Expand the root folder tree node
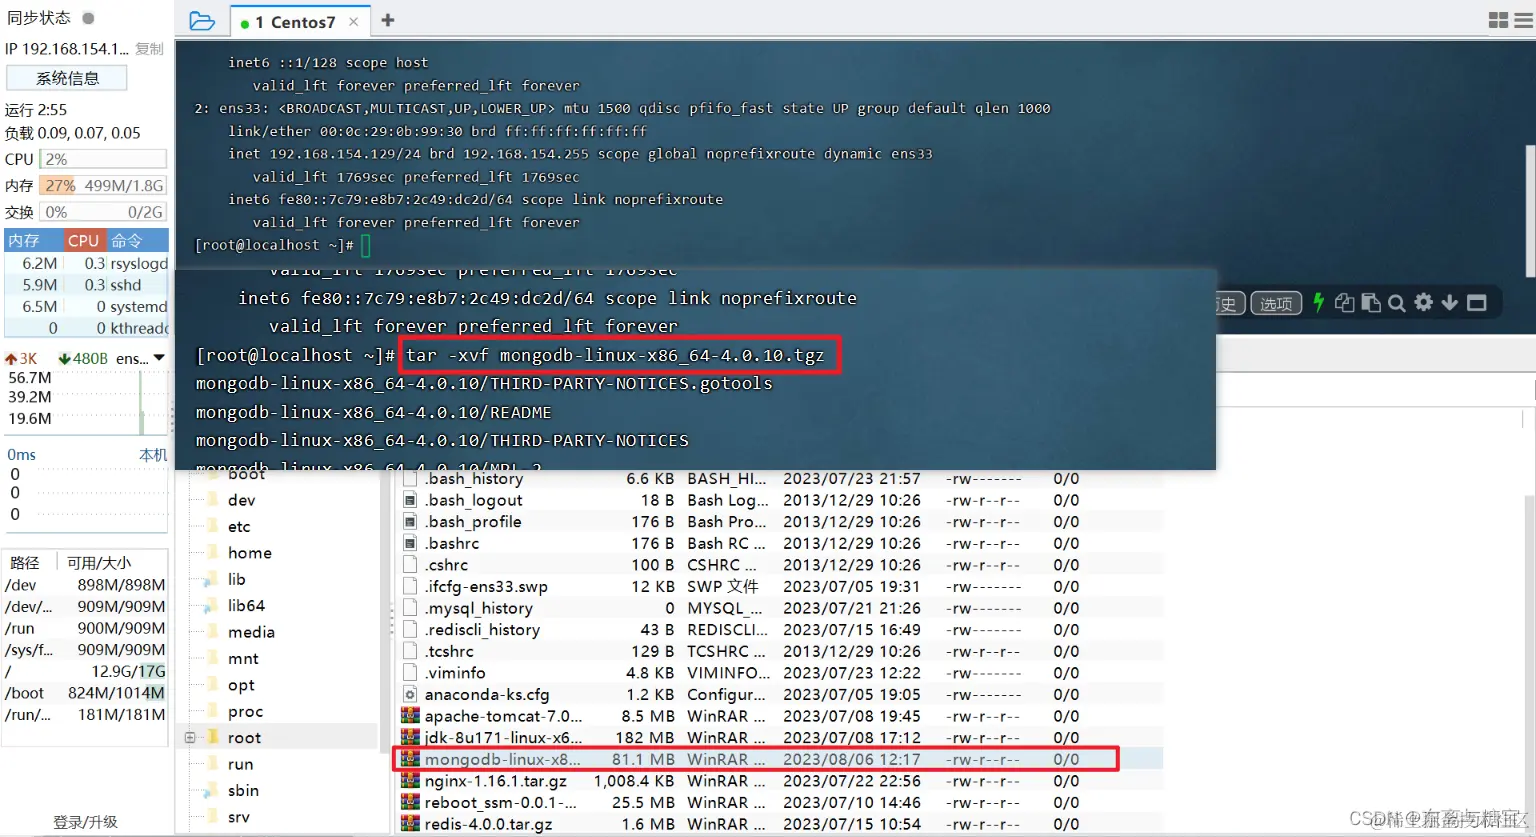Viewport: 1536px width, 837px height. pos(190,738)
